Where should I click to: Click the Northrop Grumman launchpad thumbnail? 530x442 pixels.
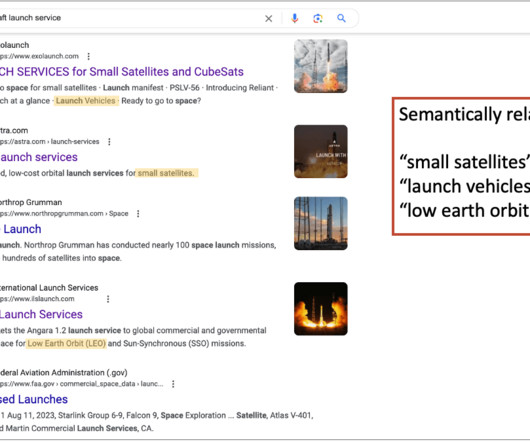[321, 223]
